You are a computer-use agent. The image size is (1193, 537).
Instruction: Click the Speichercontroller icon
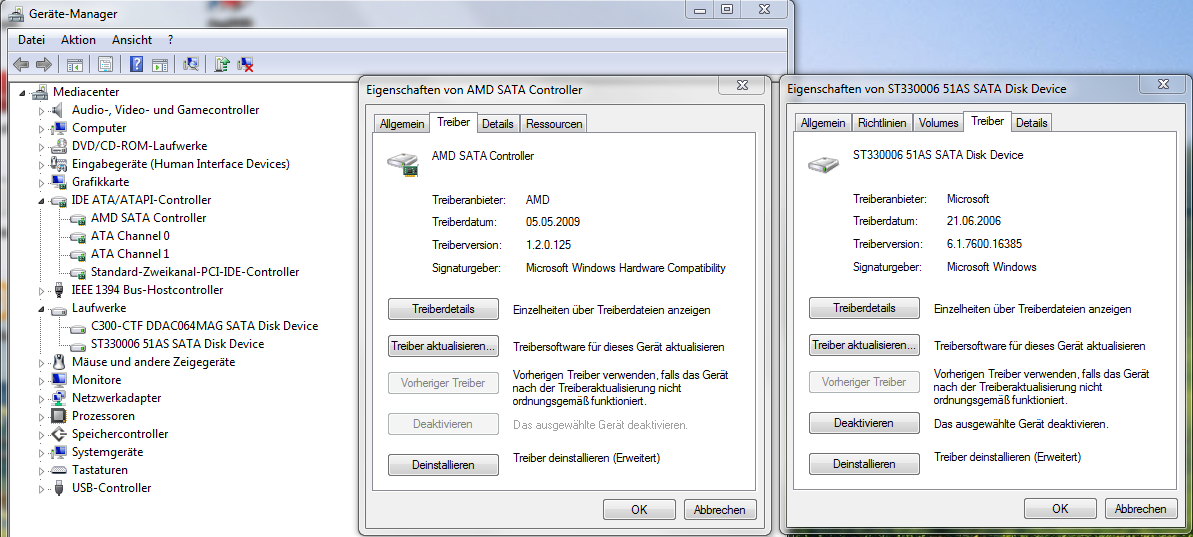click(59, 434)
